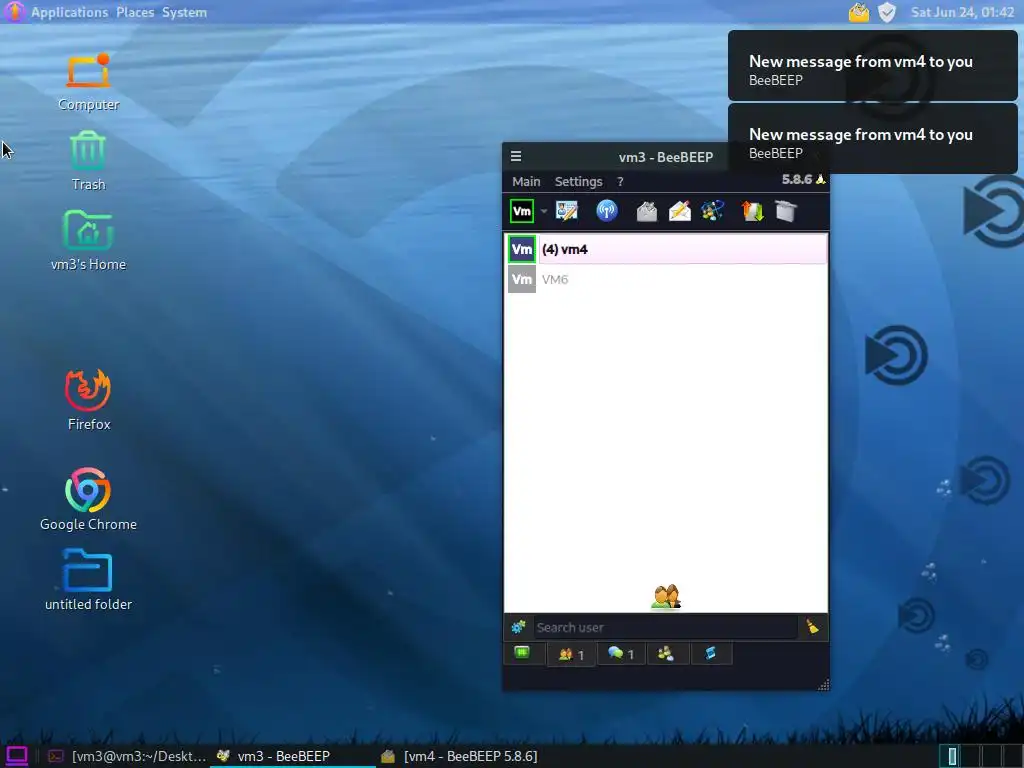Viewport: 1024px width, 768px height.
Task: Open the gray mailbox message icon
Action: coord(647,212)
